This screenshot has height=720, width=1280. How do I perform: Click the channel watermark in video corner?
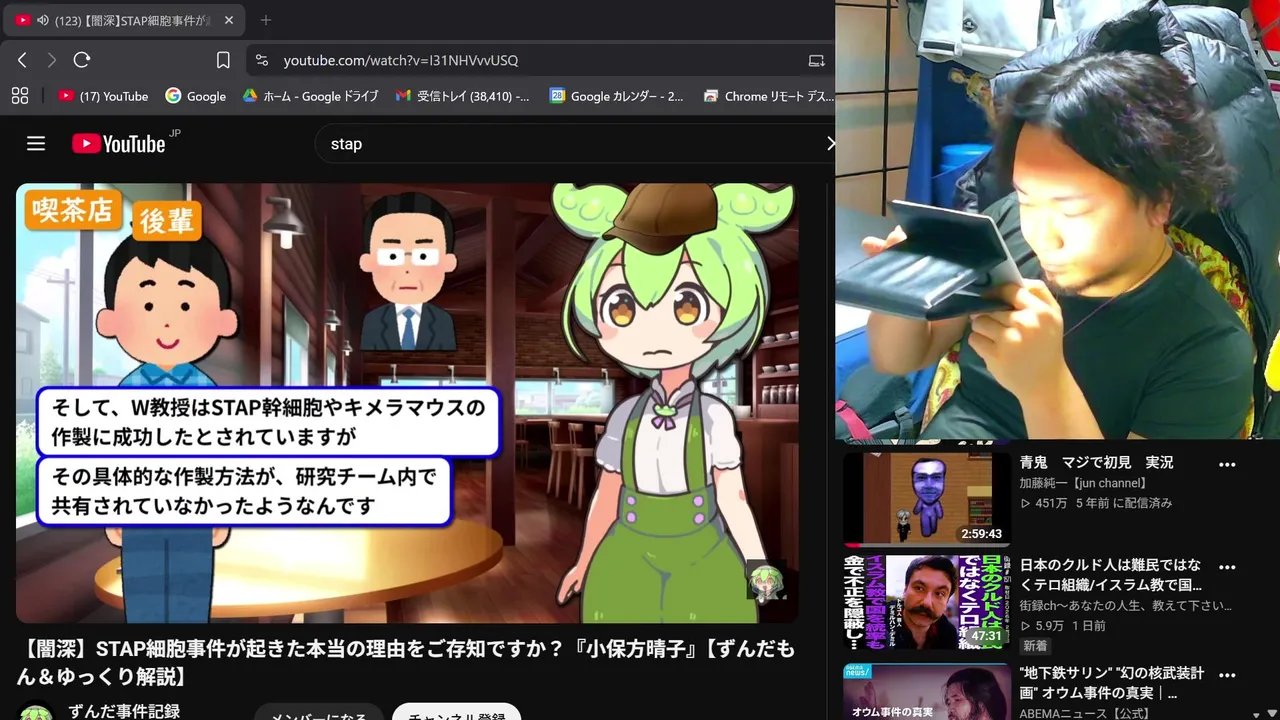click(766, 582)
